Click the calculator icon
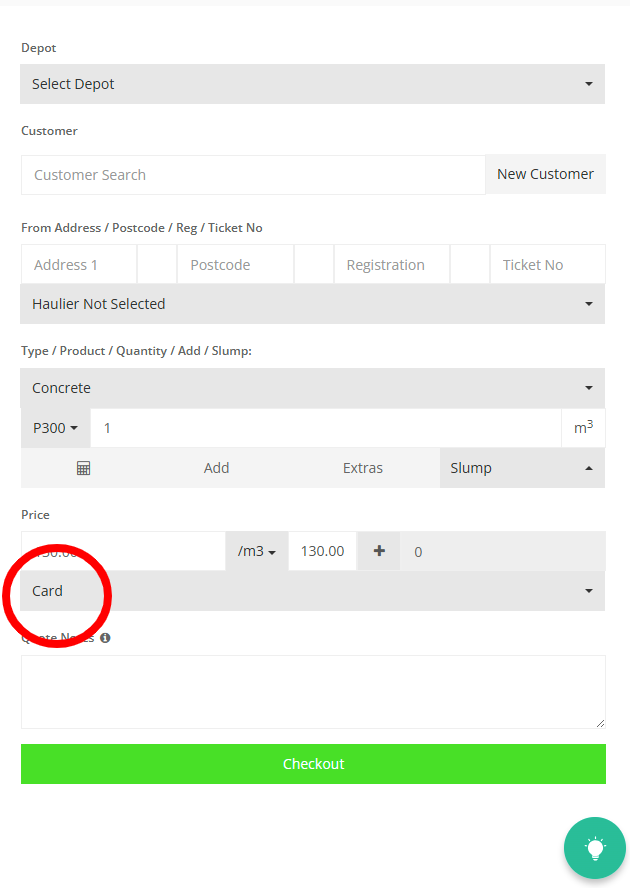This screenshot has width=630, height=888. click(84, 468)
